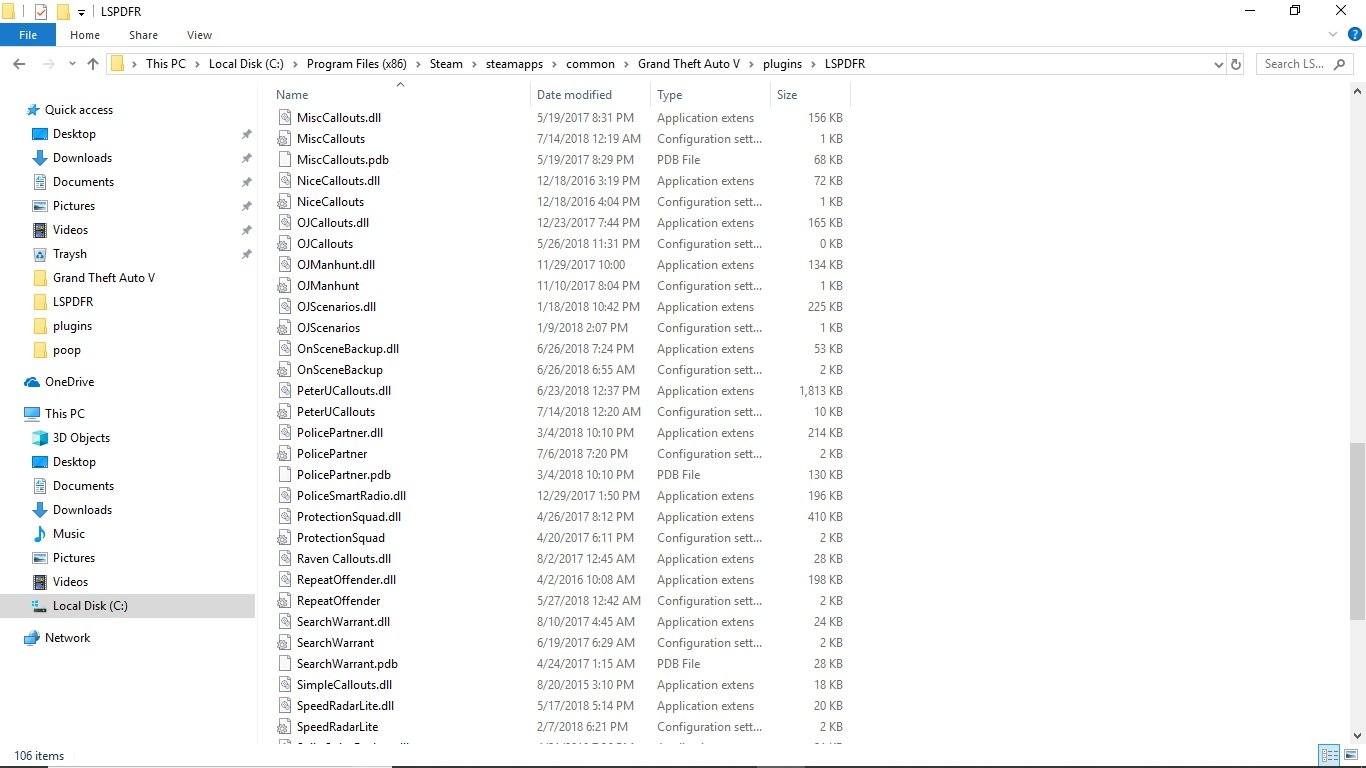
Task: Open Documents under Quick access
Action: pyautogui.click(x=83, y=182)
